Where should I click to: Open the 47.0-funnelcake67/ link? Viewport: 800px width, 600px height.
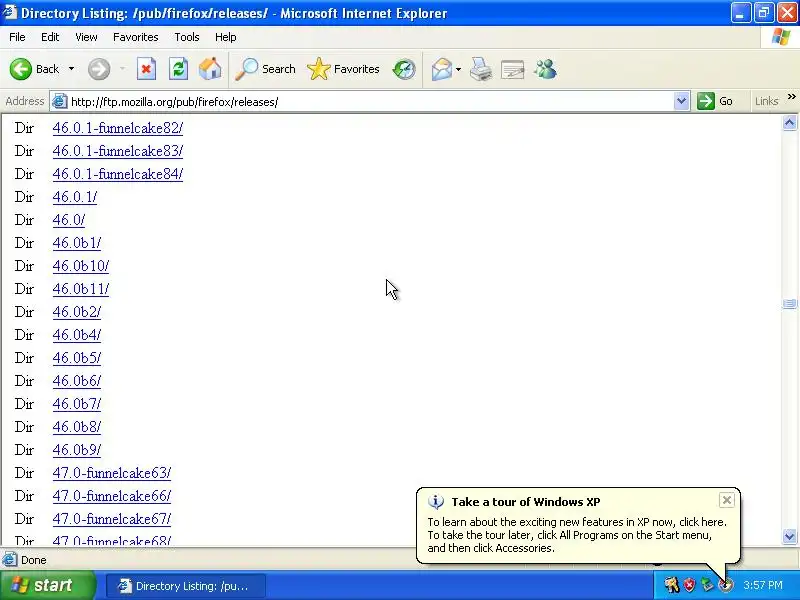[112, 519]
